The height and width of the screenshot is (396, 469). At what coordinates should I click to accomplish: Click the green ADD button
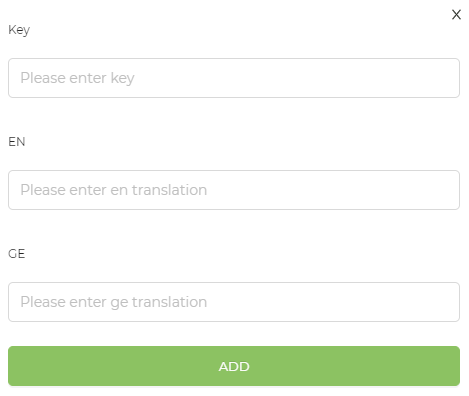point(234,366)
